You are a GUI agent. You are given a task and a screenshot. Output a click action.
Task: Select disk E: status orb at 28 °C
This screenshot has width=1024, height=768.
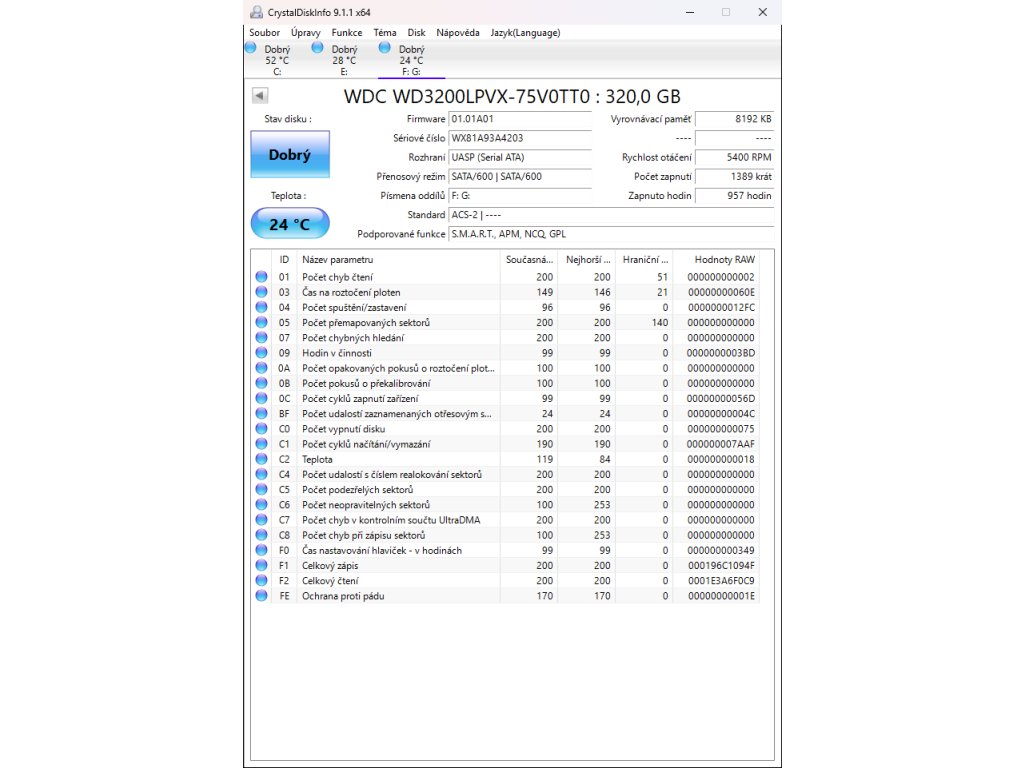(318, 47)
